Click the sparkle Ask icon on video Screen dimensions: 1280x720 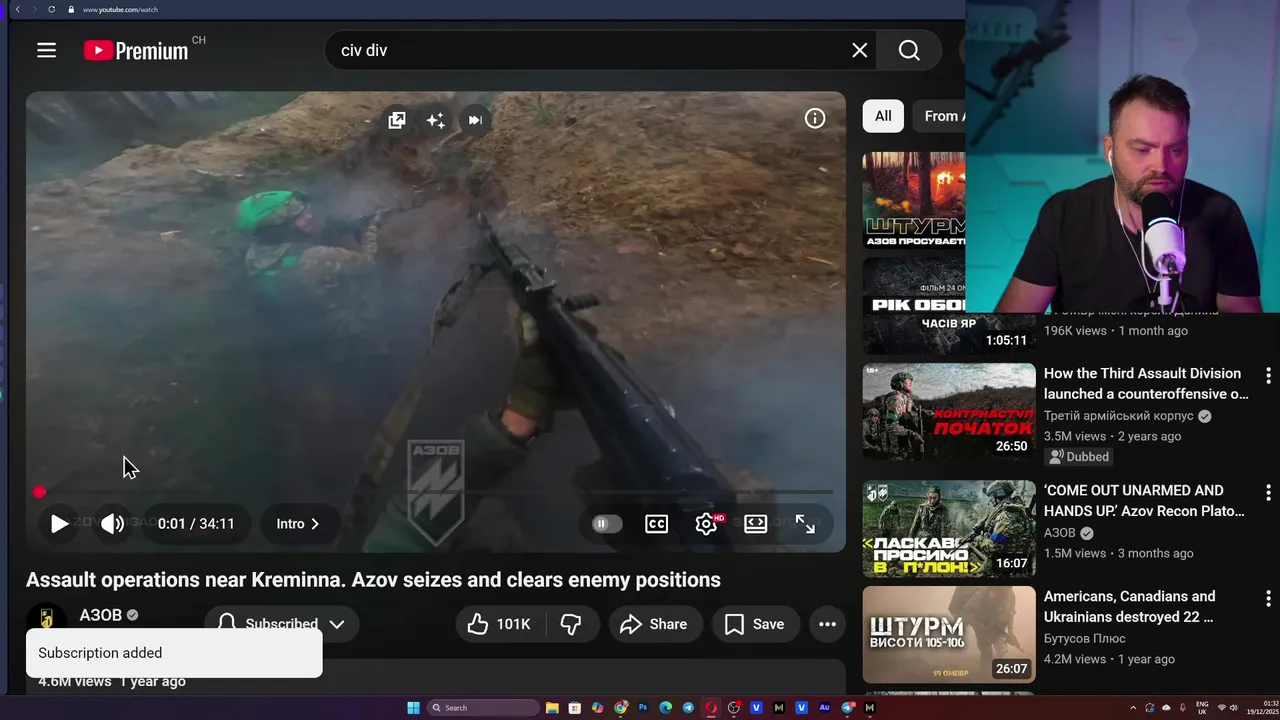pyautogui.click(x=435, y=120)
